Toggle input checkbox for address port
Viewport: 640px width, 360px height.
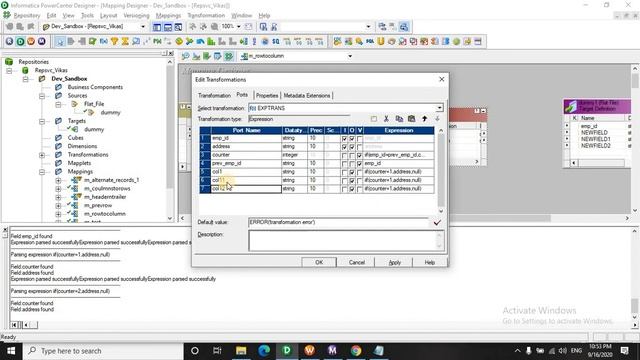click(x=344, y=147)
